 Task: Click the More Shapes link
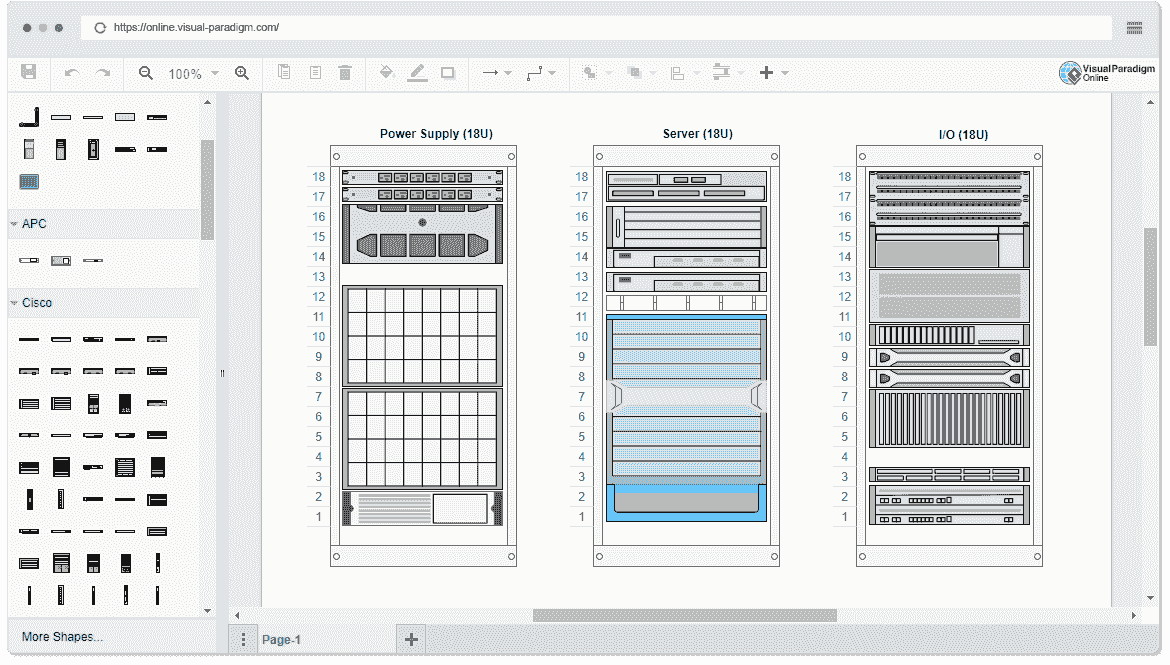coord(60,636)
